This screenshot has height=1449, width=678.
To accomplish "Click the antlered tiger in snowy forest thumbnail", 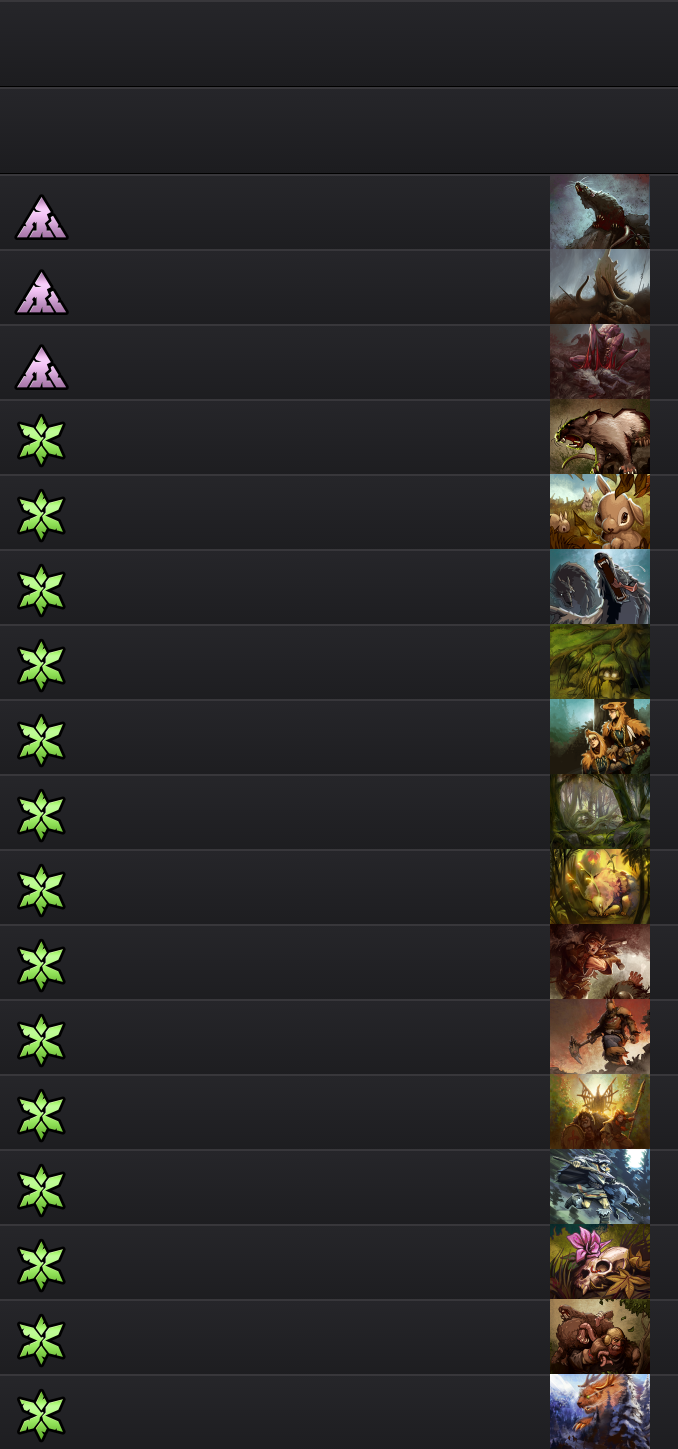I will (600, 1412).
